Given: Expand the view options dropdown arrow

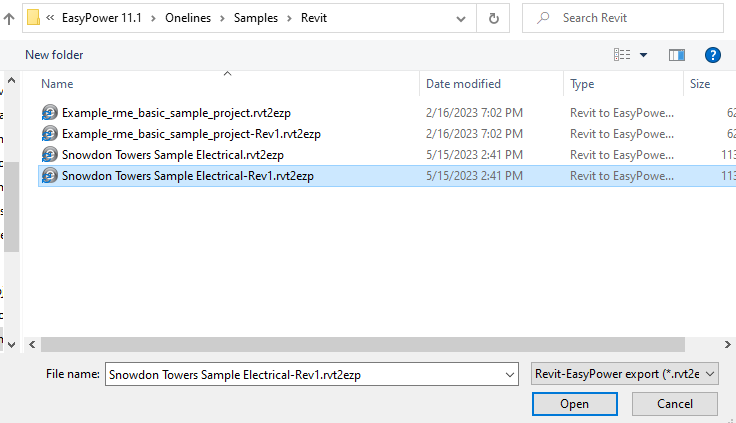Looking at the screenshot, I should click(x=644, y=55).
